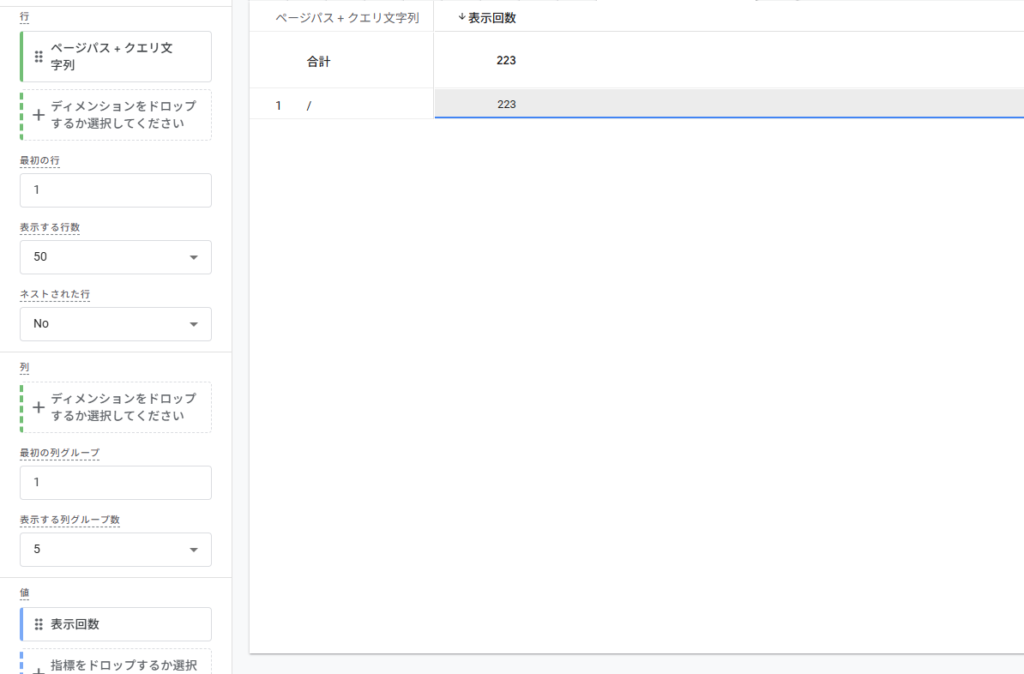Image resolution: width=1024 pixels, height=674 pixels.
Task: Click the descending sort arrow beside 表示回数 header
Action: pyautogui.click(x=461, y=17)
